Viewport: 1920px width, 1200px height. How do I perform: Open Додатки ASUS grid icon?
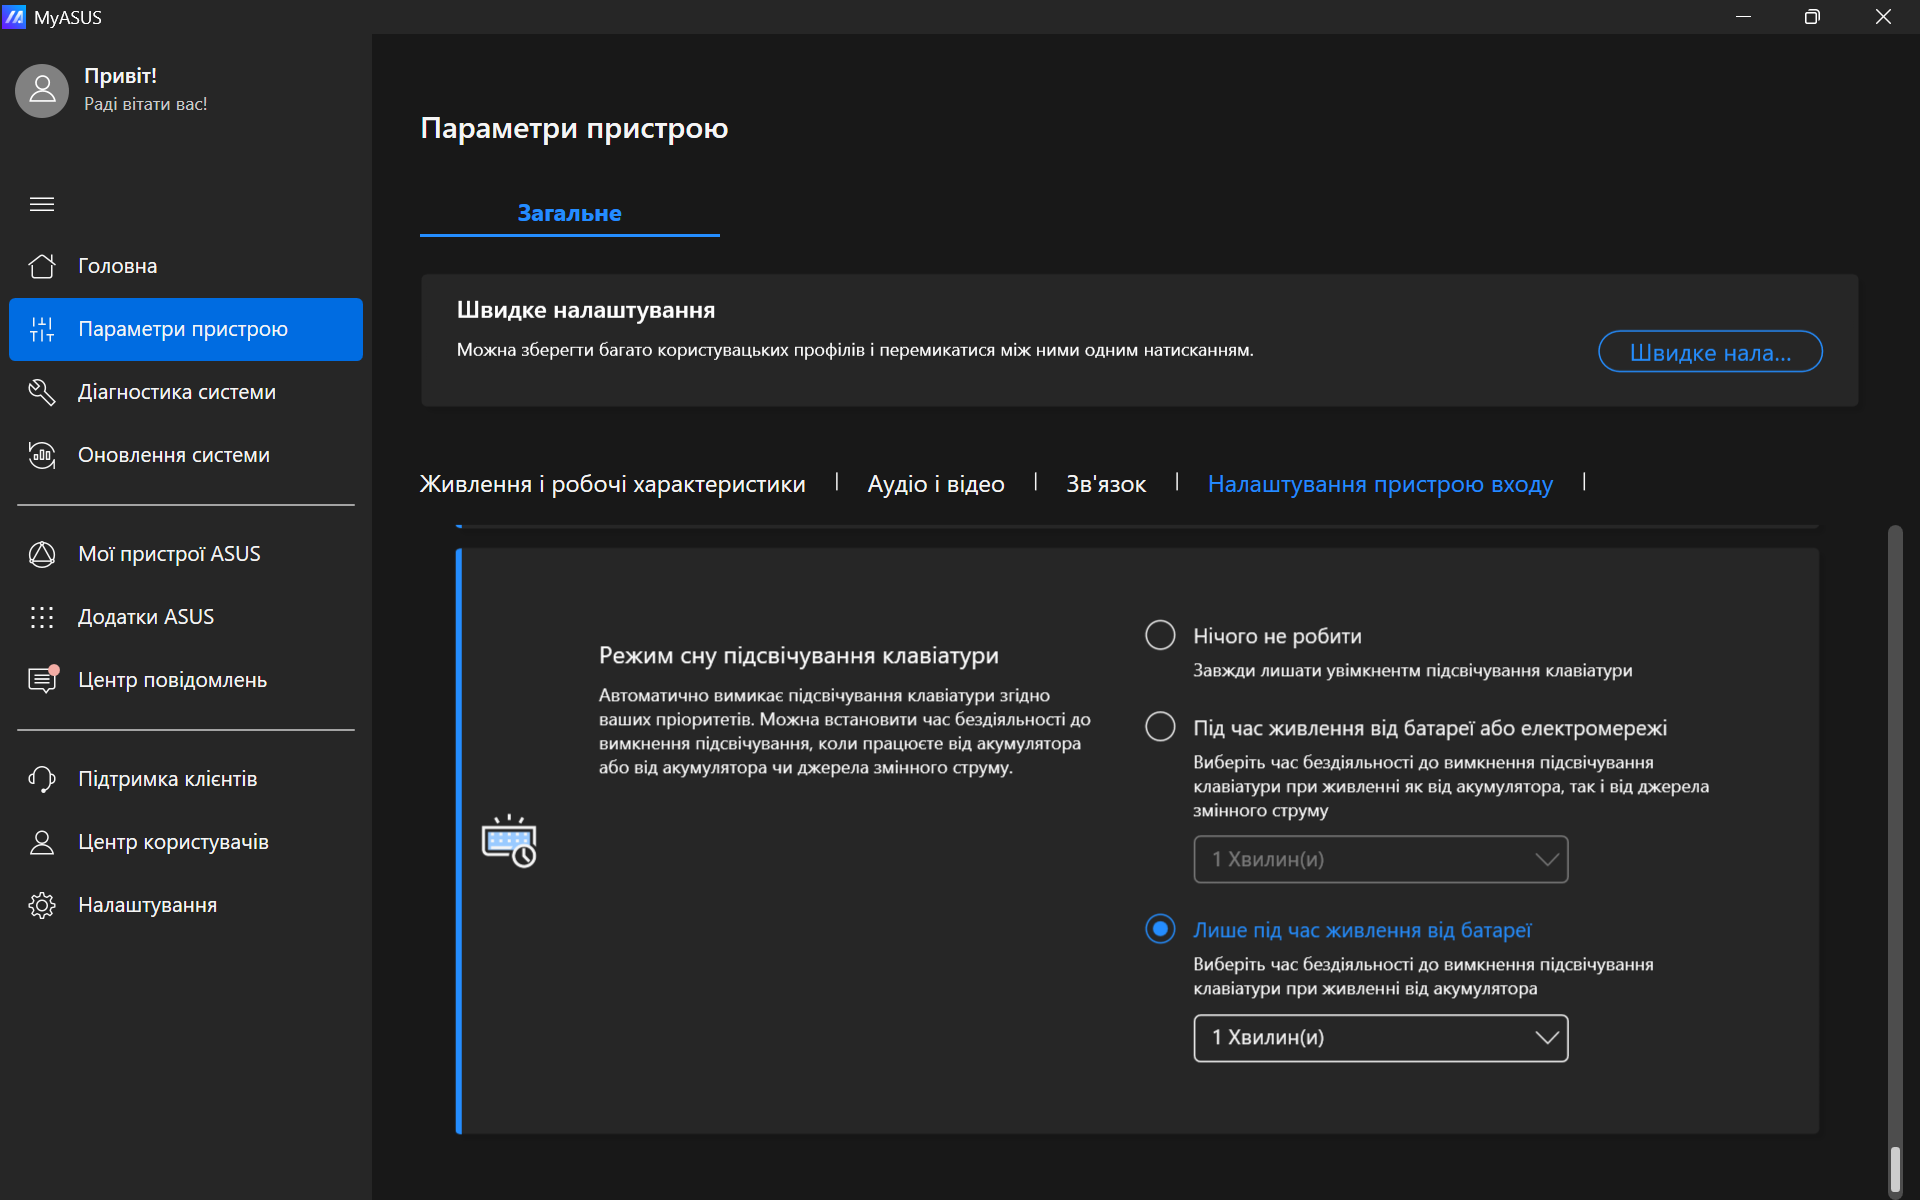[x=42, y=617]
